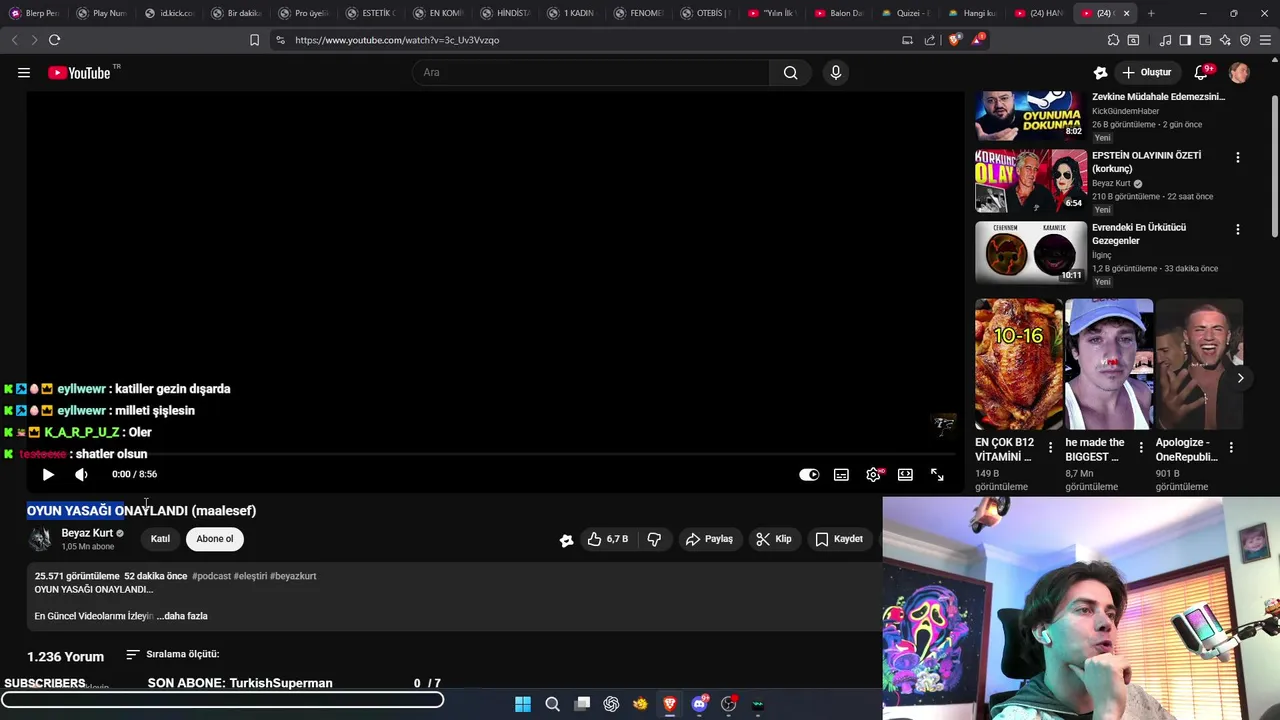Like the video with 6,7 B likes
The image size is (1280, 720).
click(608, 539)
